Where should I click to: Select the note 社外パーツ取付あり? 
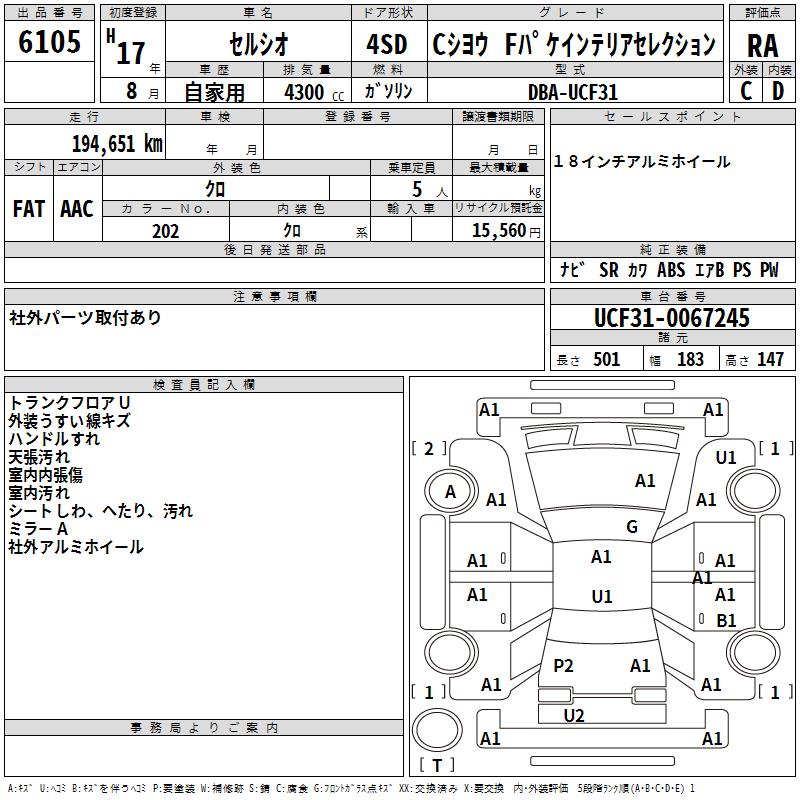(x=85, y=317)
